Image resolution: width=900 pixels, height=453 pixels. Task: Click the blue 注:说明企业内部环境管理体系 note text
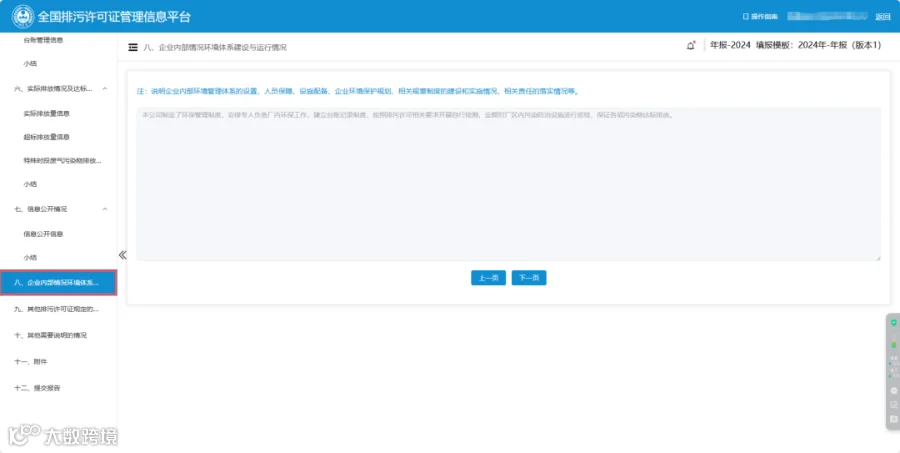click(358, 91)
